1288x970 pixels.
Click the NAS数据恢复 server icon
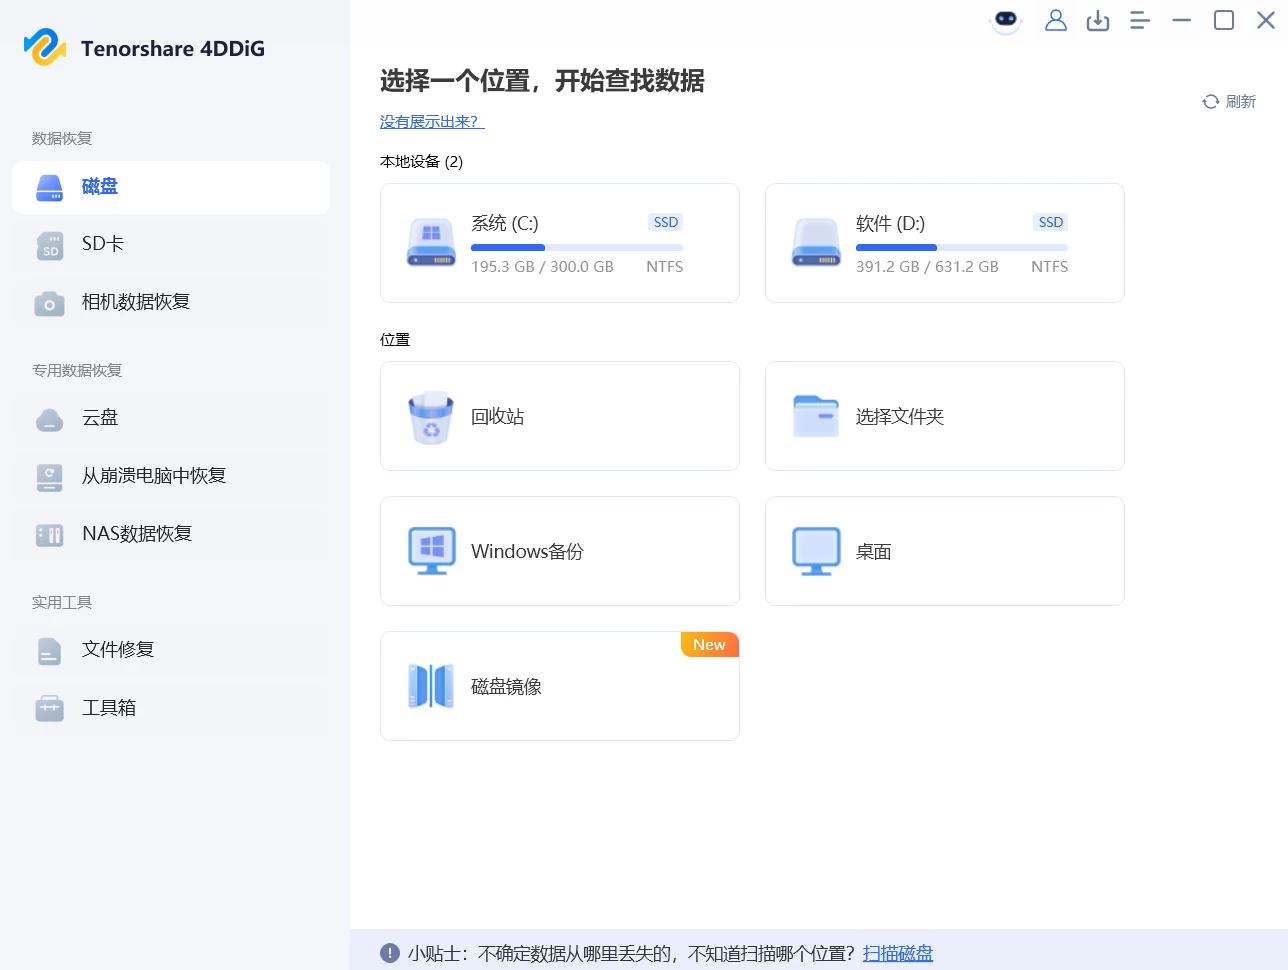50,535
